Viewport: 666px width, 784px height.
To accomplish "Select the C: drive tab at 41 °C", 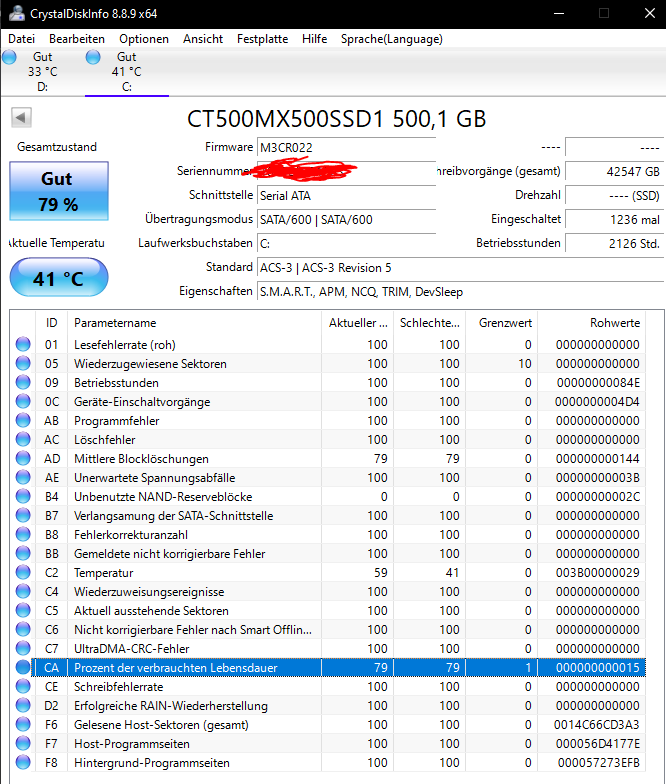I will (x=126, y=72).
